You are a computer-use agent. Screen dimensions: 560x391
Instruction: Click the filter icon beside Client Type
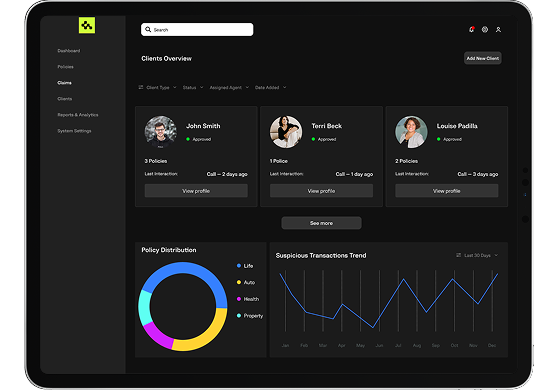click(x=141, y=87)
